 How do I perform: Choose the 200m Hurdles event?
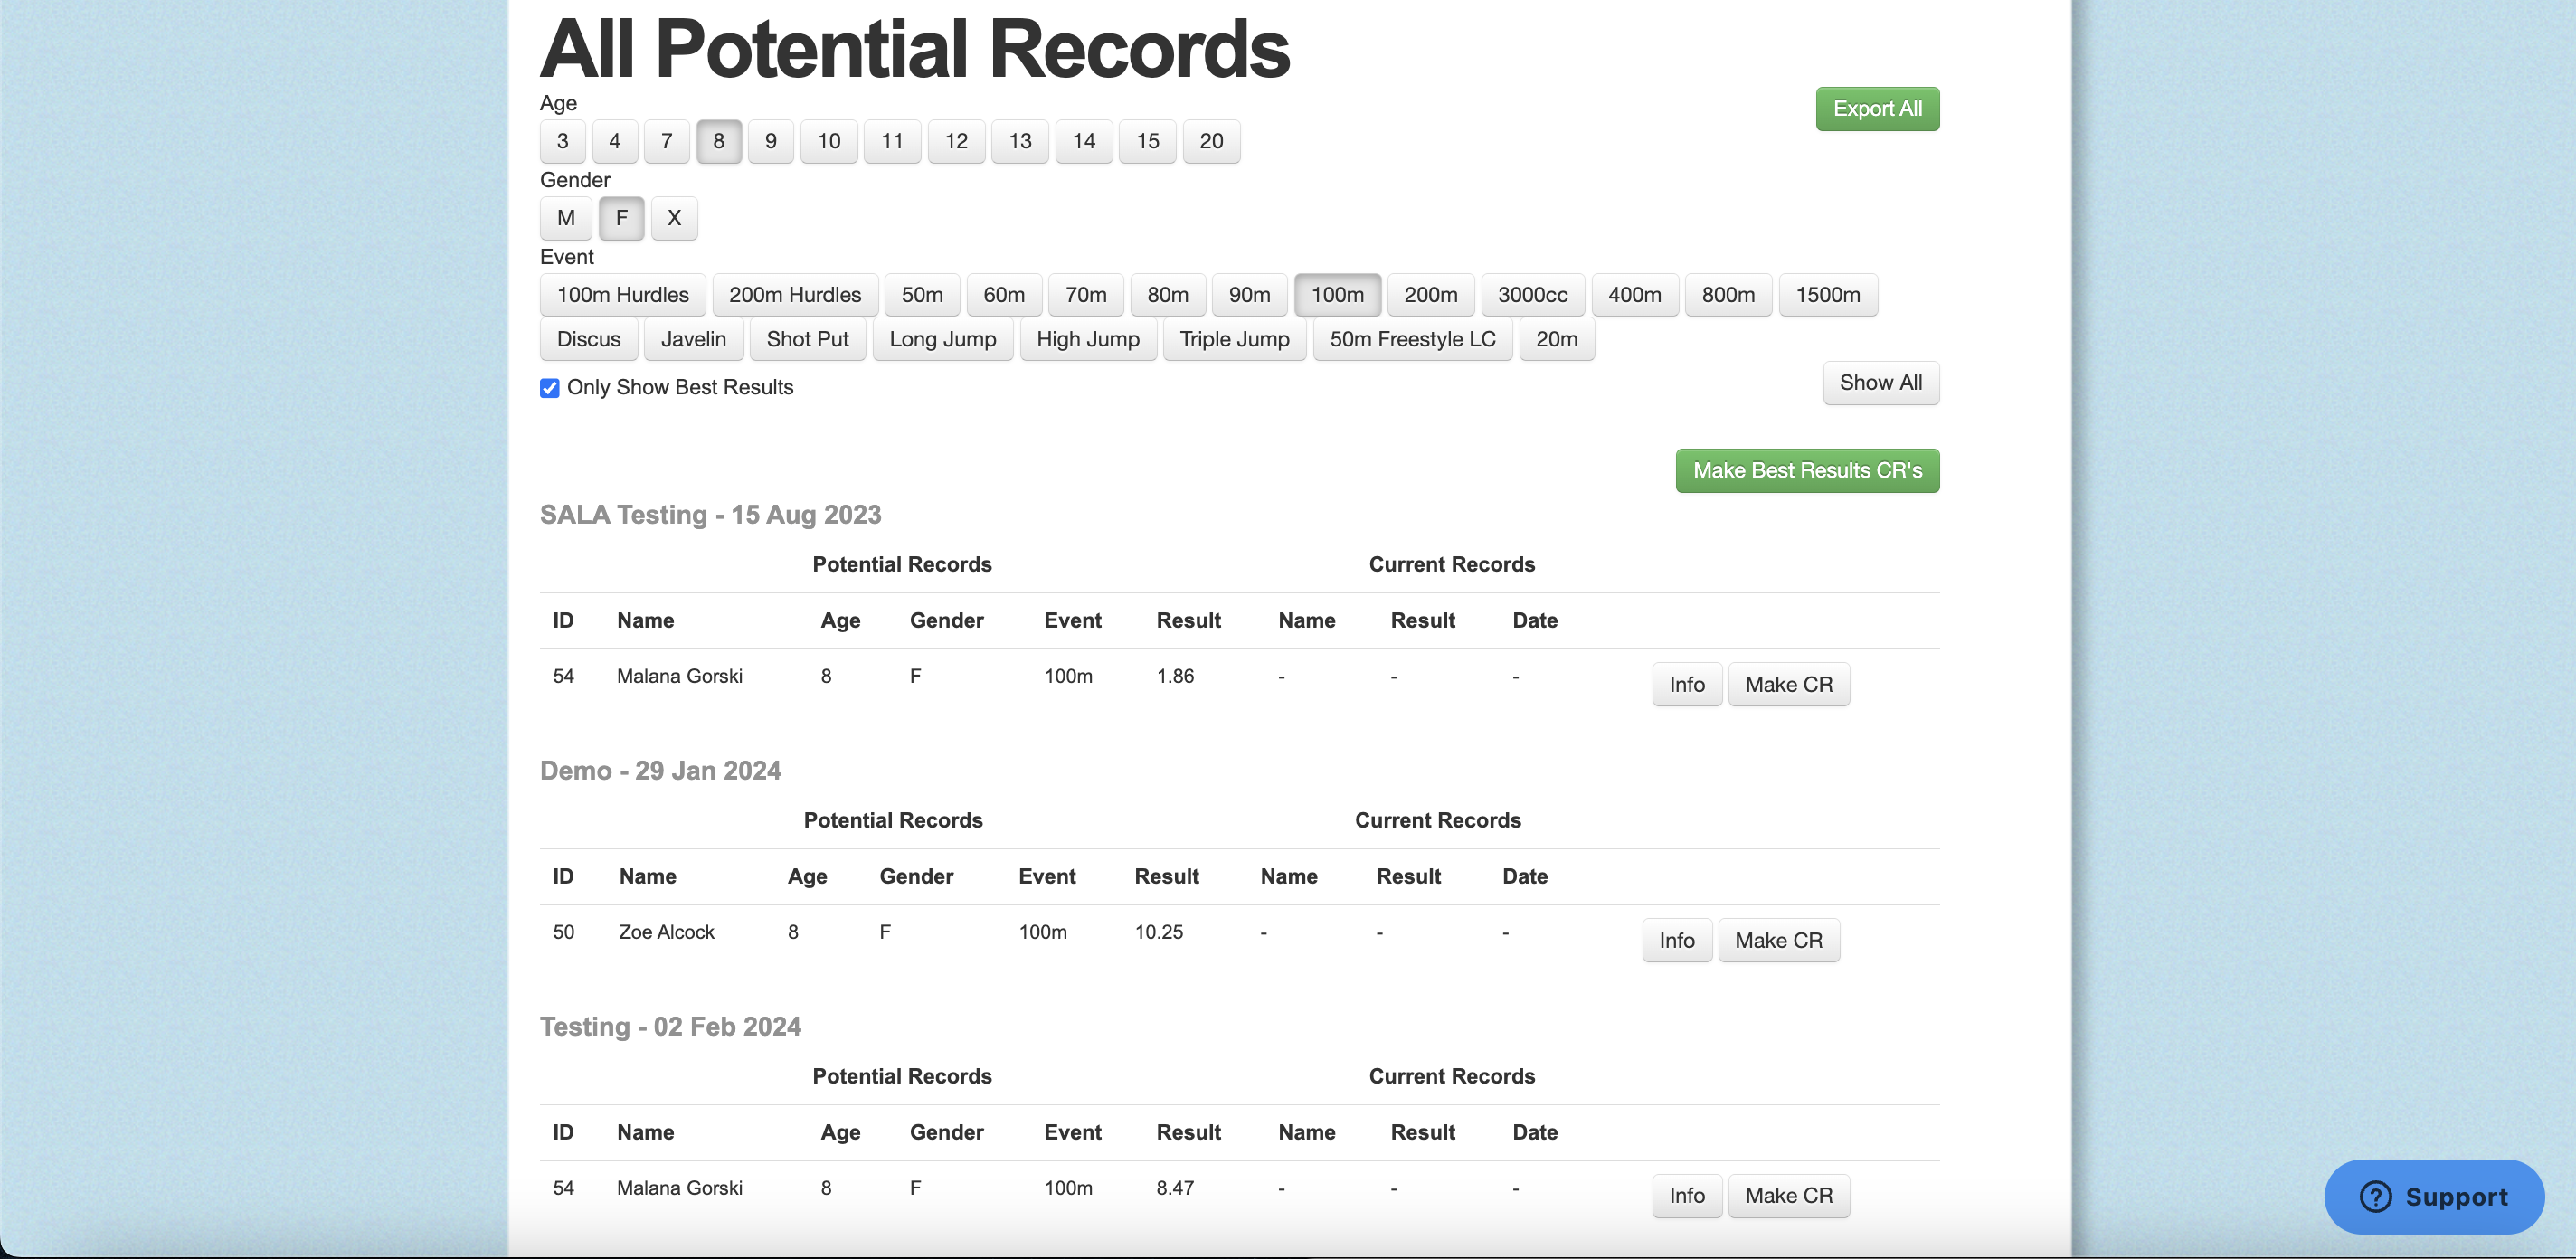pyautogui.click(x=795, y=295)
